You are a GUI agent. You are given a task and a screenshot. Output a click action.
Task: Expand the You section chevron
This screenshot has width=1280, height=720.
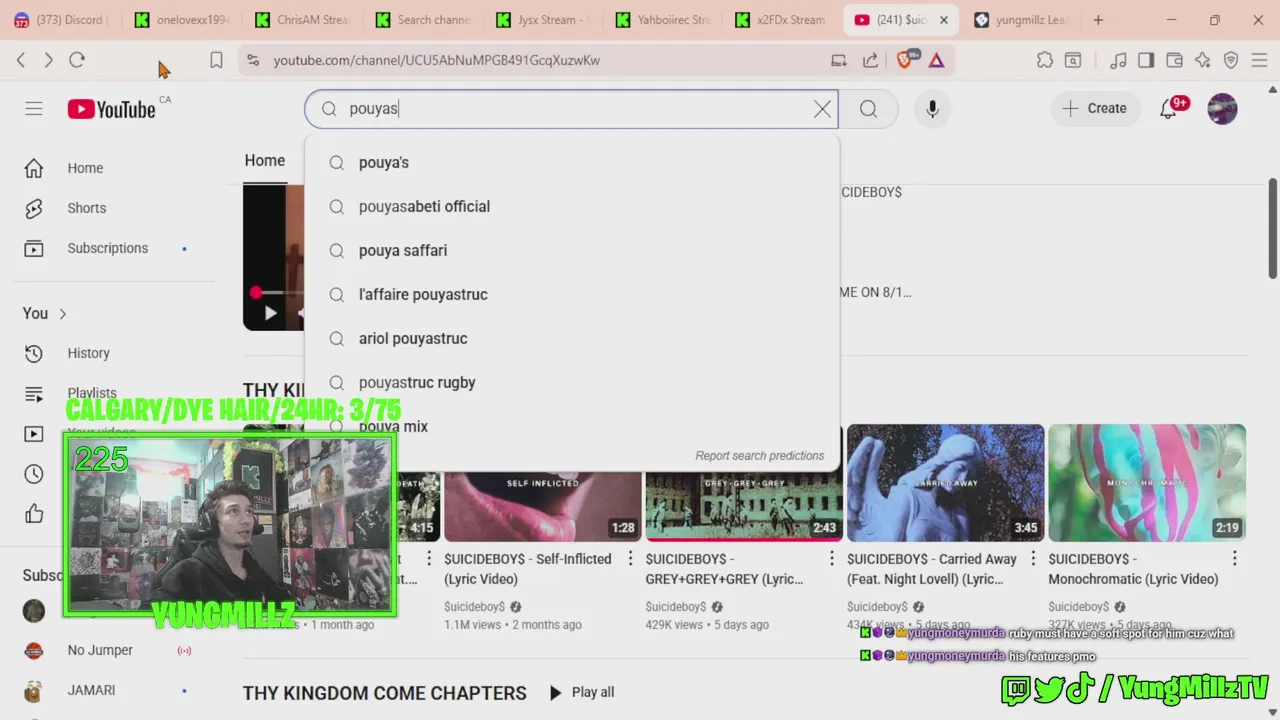pos(62,314)
